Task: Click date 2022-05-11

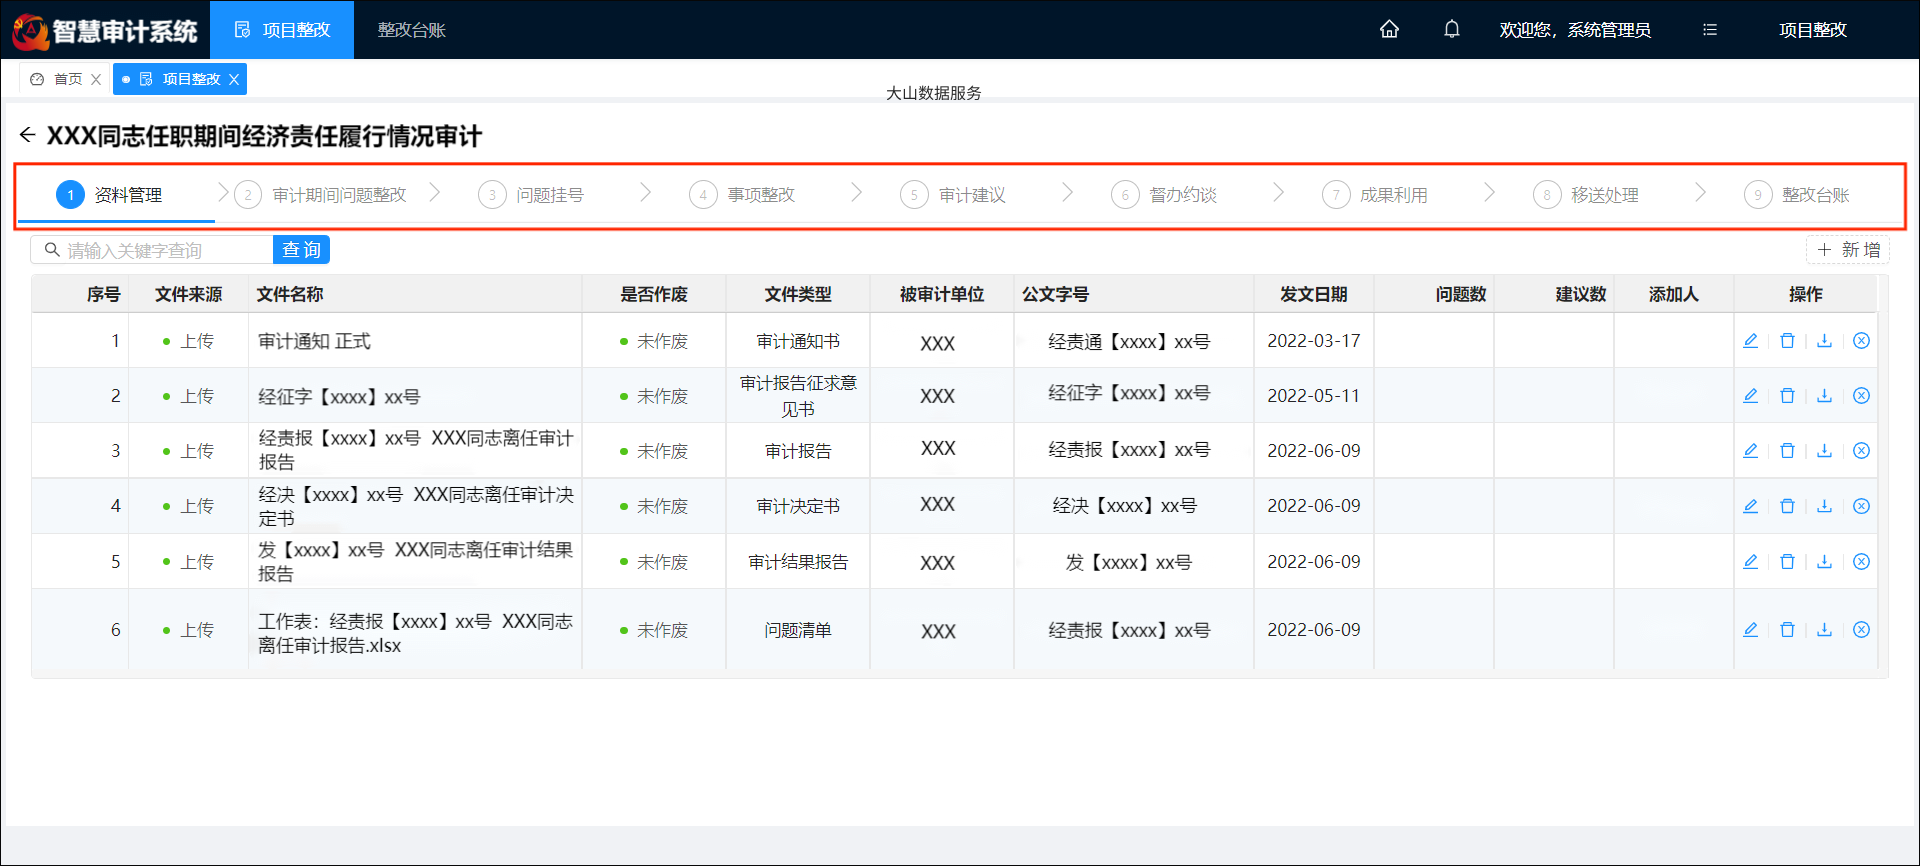Action: tap(1314, 396)
